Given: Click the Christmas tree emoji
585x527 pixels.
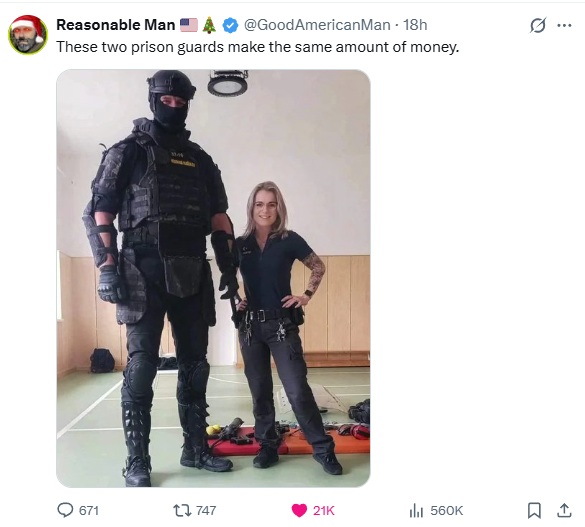Looking at the screenshot, I should [x=209, y=25].
